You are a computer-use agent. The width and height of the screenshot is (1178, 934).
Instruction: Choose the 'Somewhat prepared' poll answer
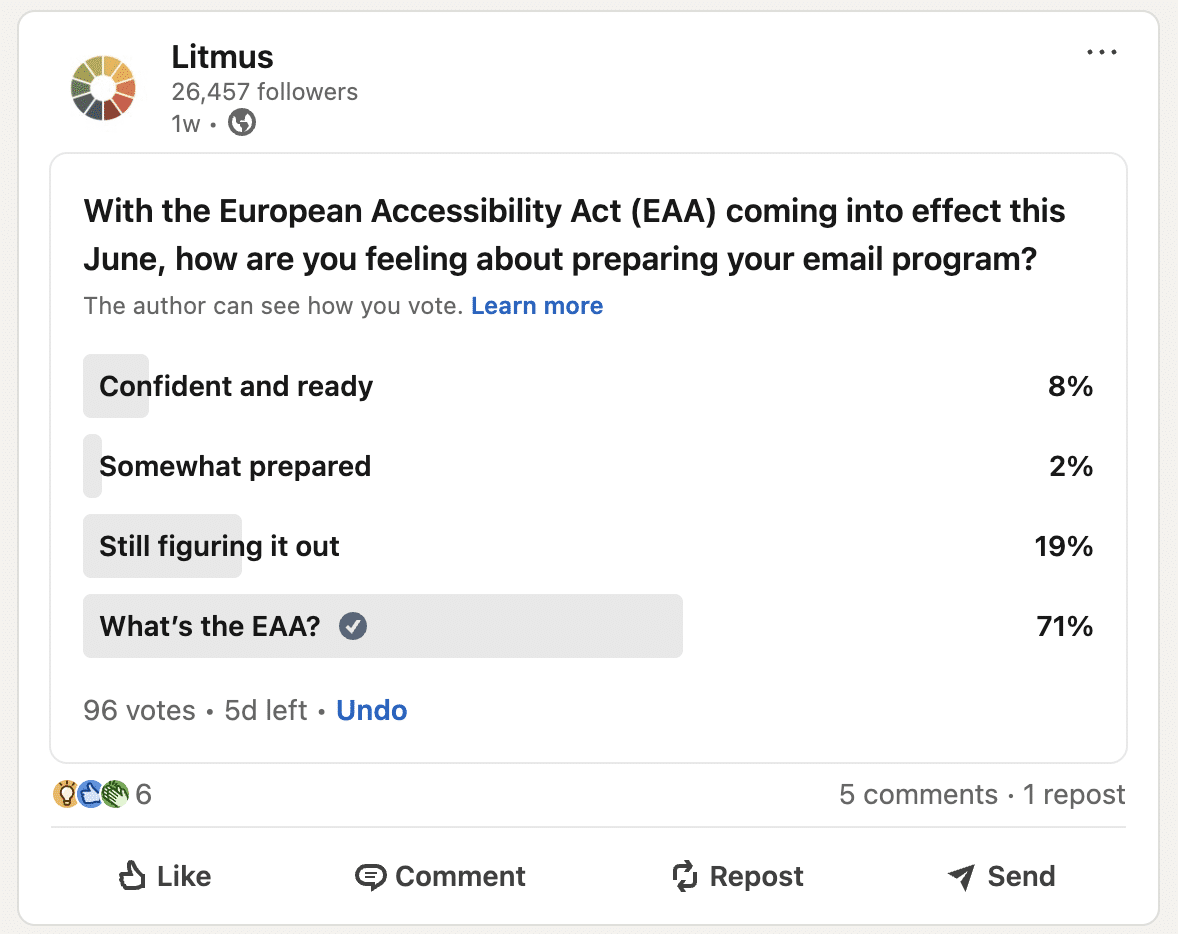click(x=234, y=466)
